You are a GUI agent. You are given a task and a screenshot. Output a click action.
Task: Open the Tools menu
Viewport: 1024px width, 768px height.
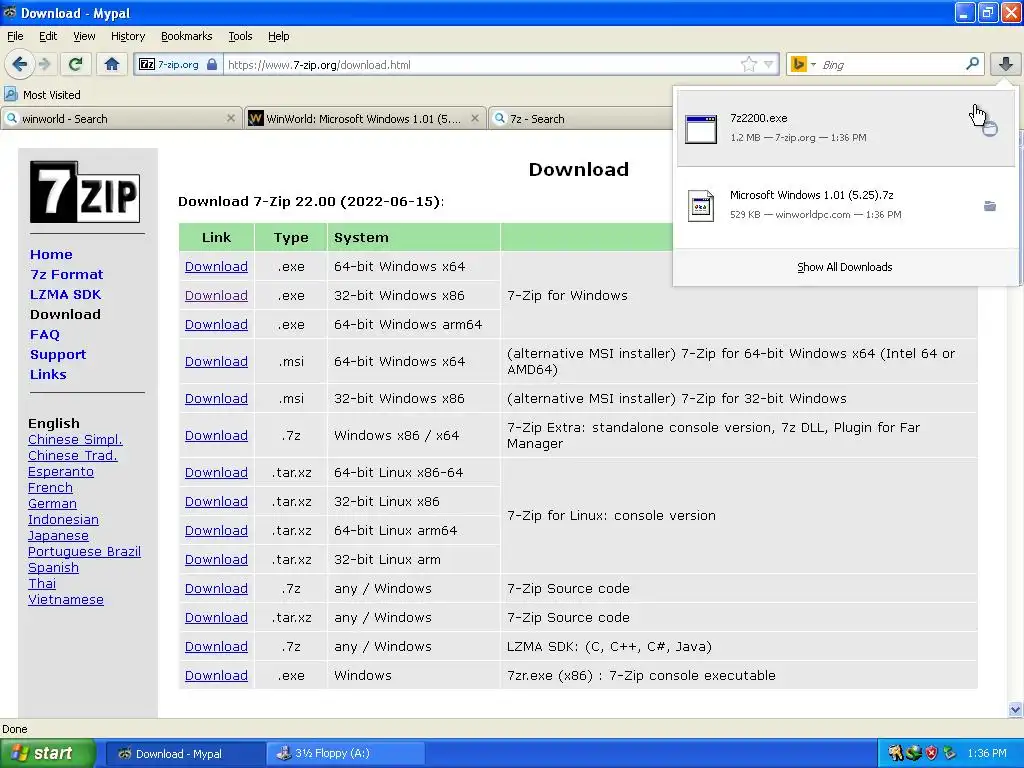[240, 36]
